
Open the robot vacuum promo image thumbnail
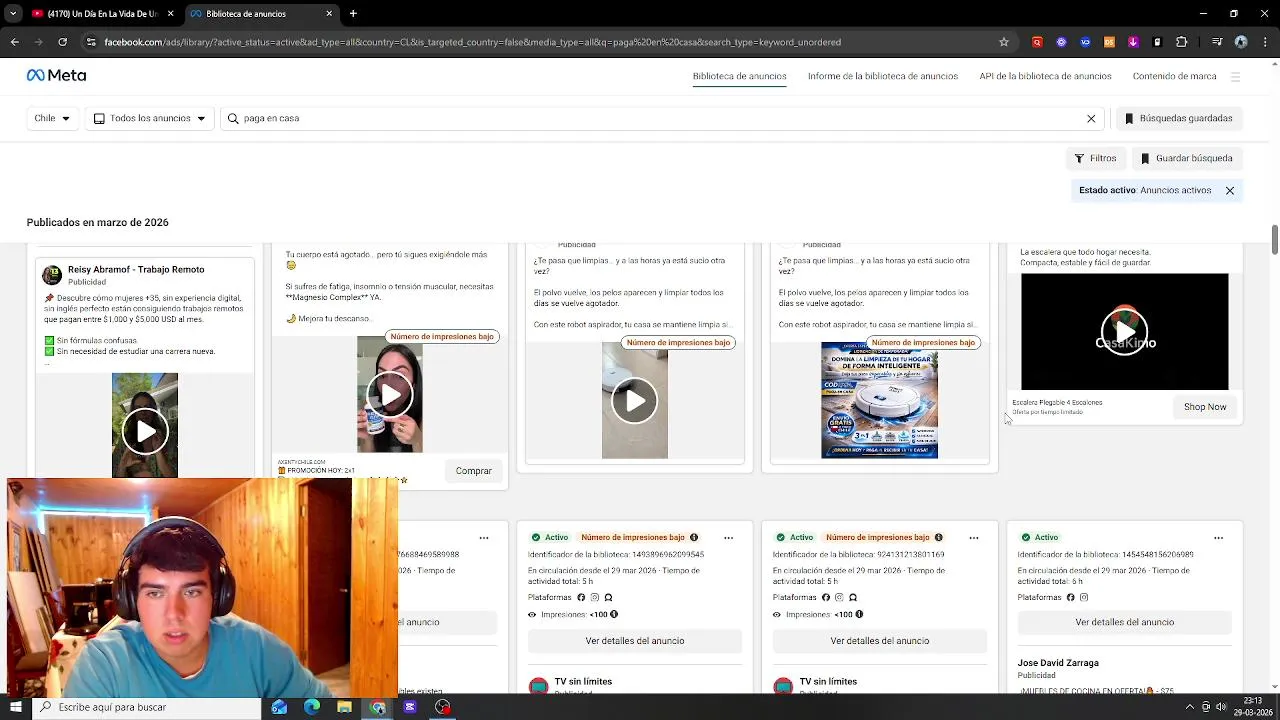click(880, 401)
